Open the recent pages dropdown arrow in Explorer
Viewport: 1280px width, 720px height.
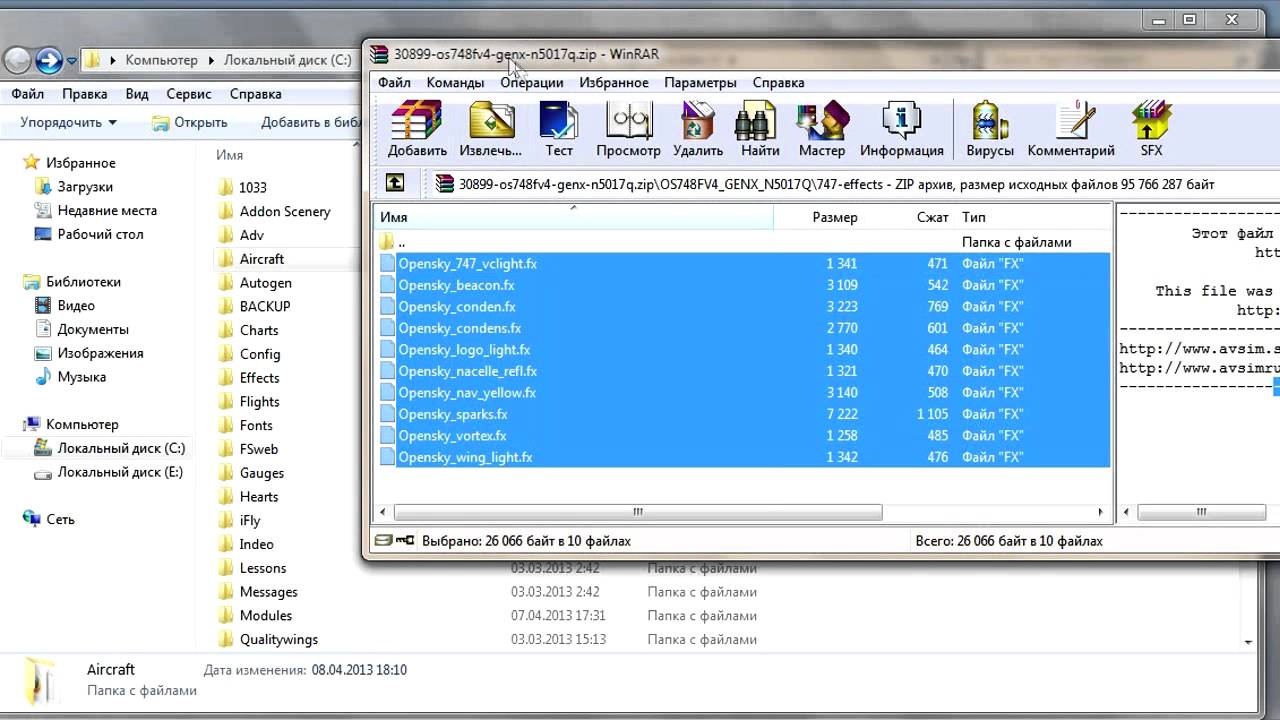72,62
